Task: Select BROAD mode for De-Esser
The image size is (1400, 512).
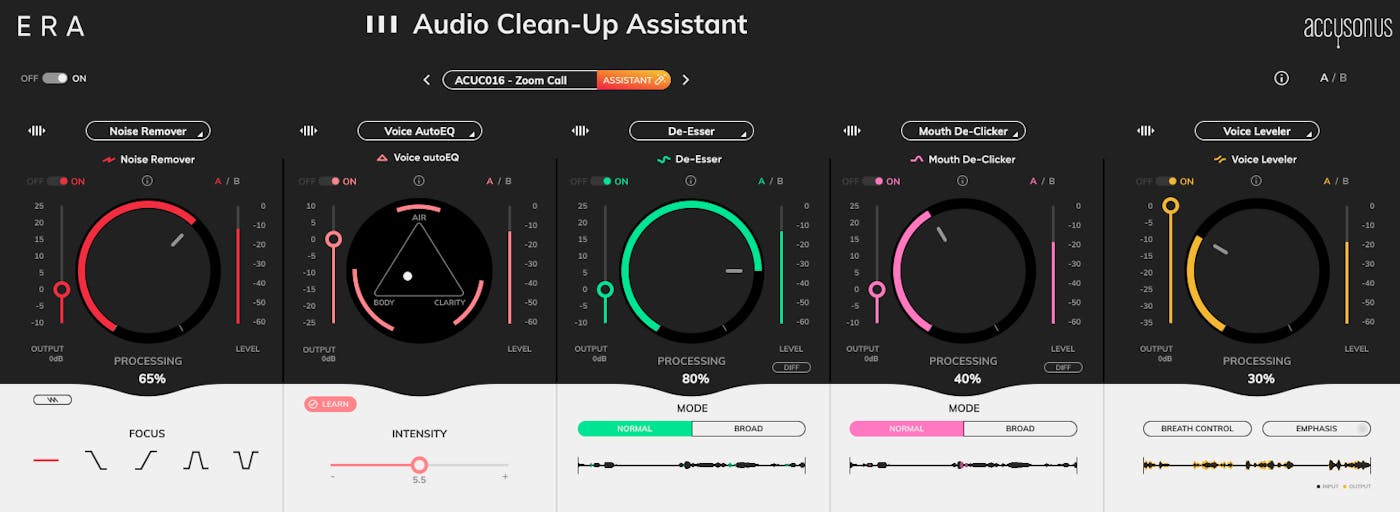Action: tap(748, 429)
